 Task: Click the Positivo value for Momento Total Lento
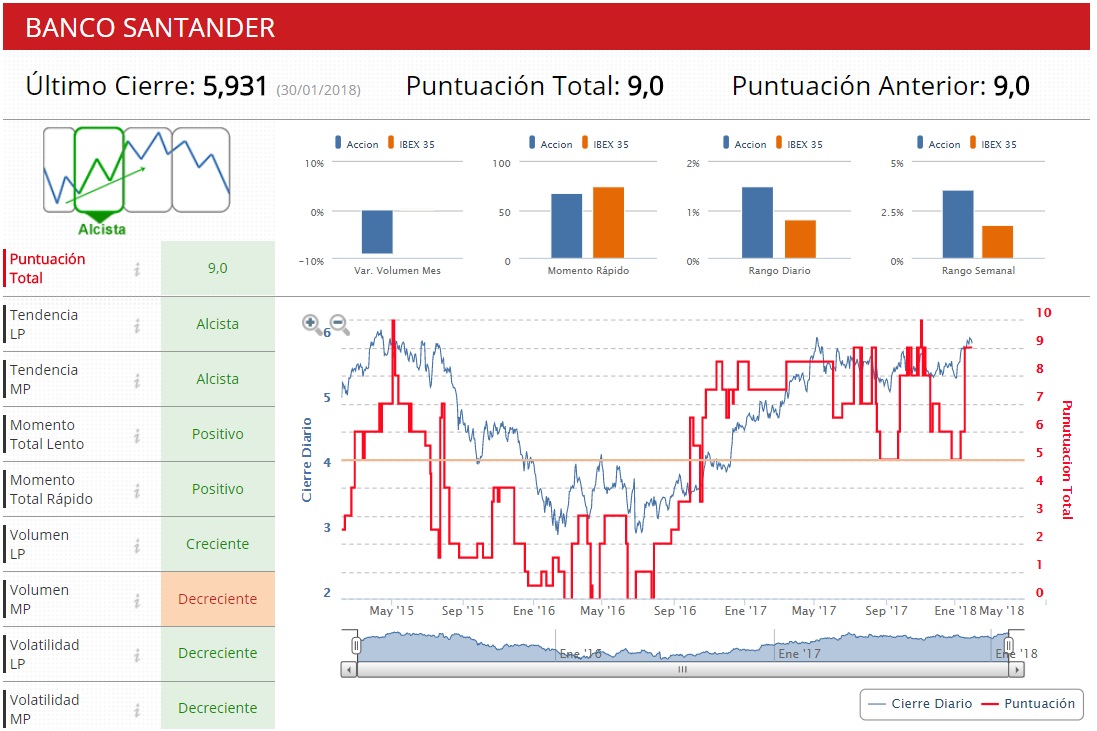tap(218, 434)
